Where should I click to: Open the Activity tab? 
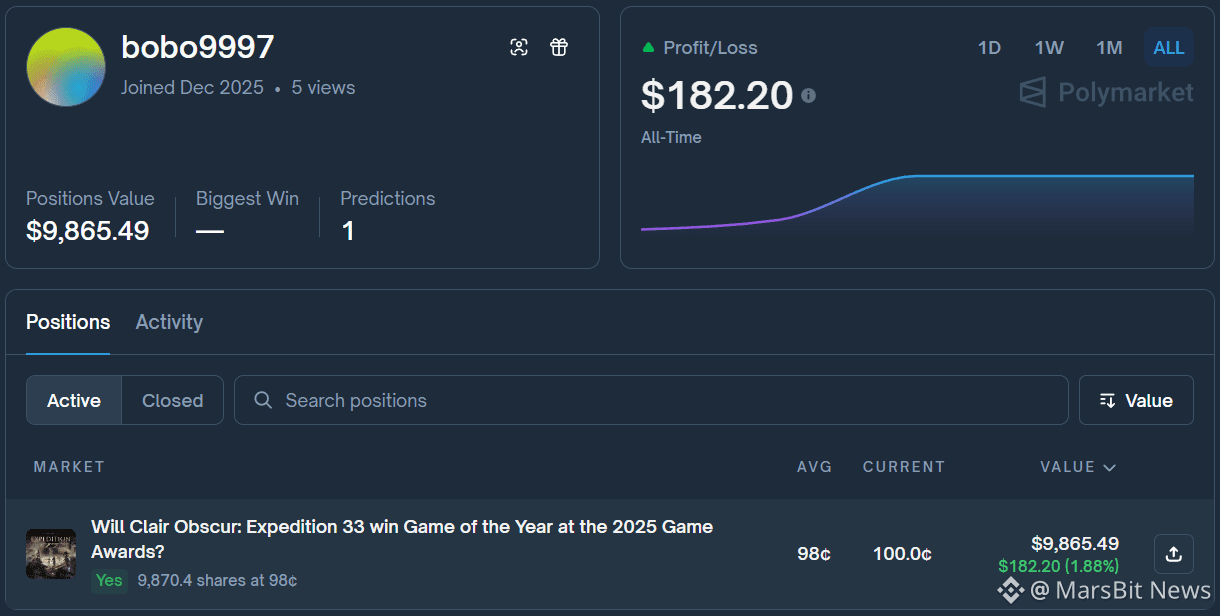169,322
